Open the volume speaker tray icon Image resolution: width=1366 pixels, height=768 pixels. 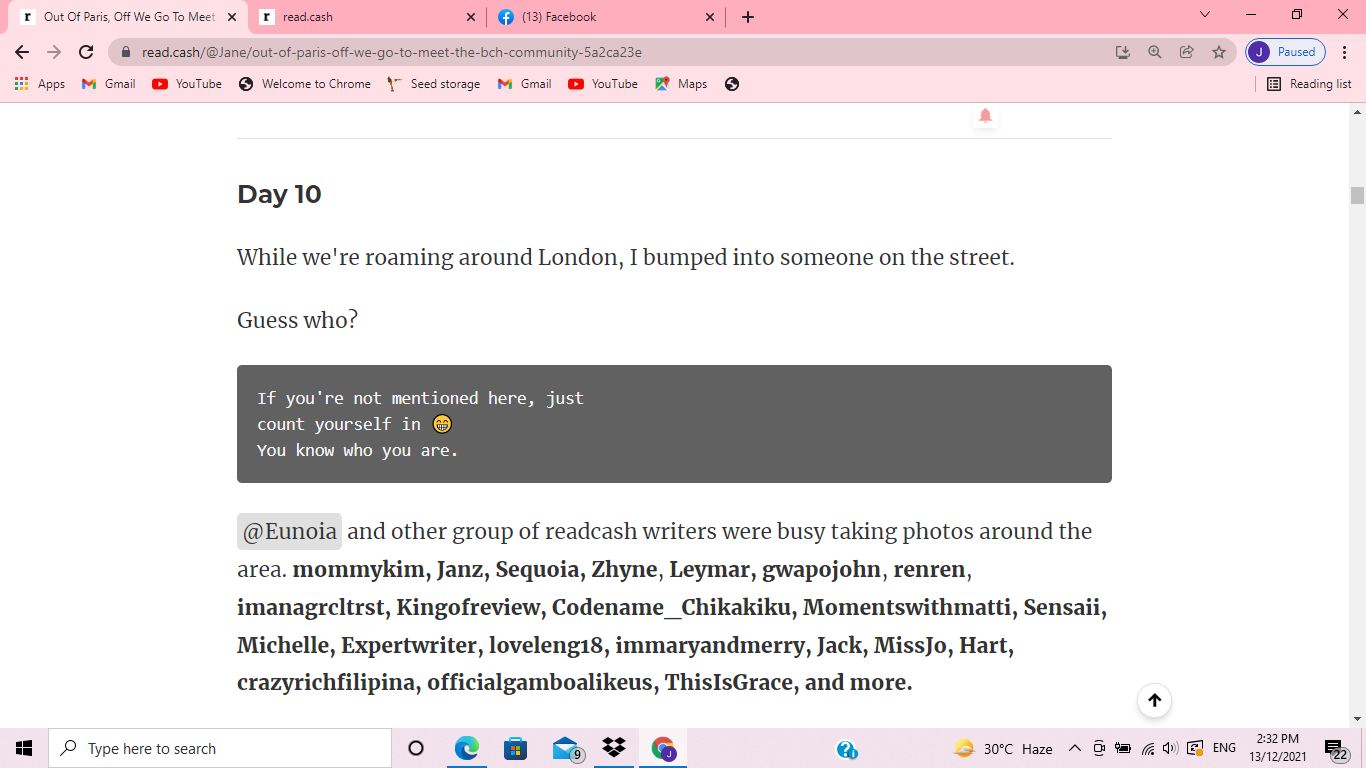point(1171,748)
